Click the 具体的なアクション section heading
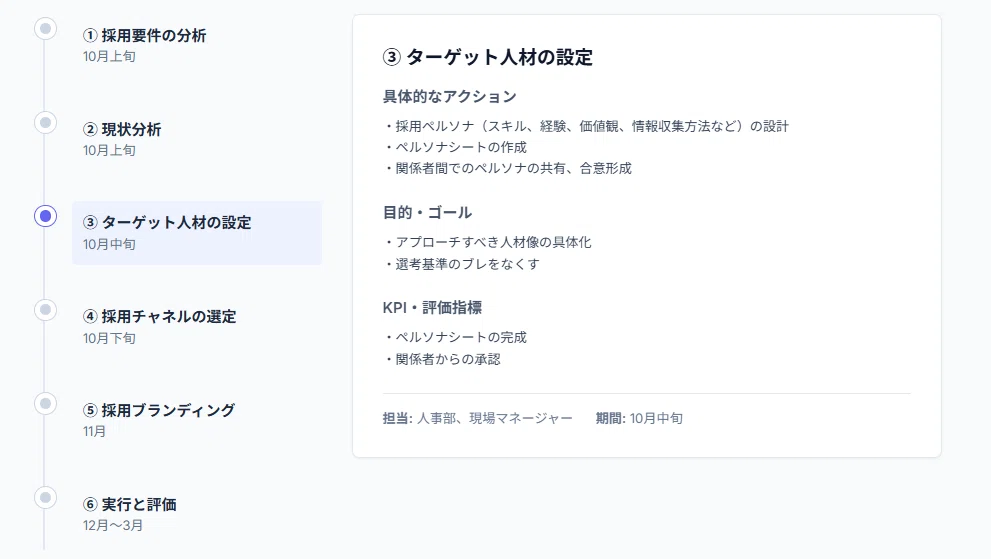 tap(449, 97)
